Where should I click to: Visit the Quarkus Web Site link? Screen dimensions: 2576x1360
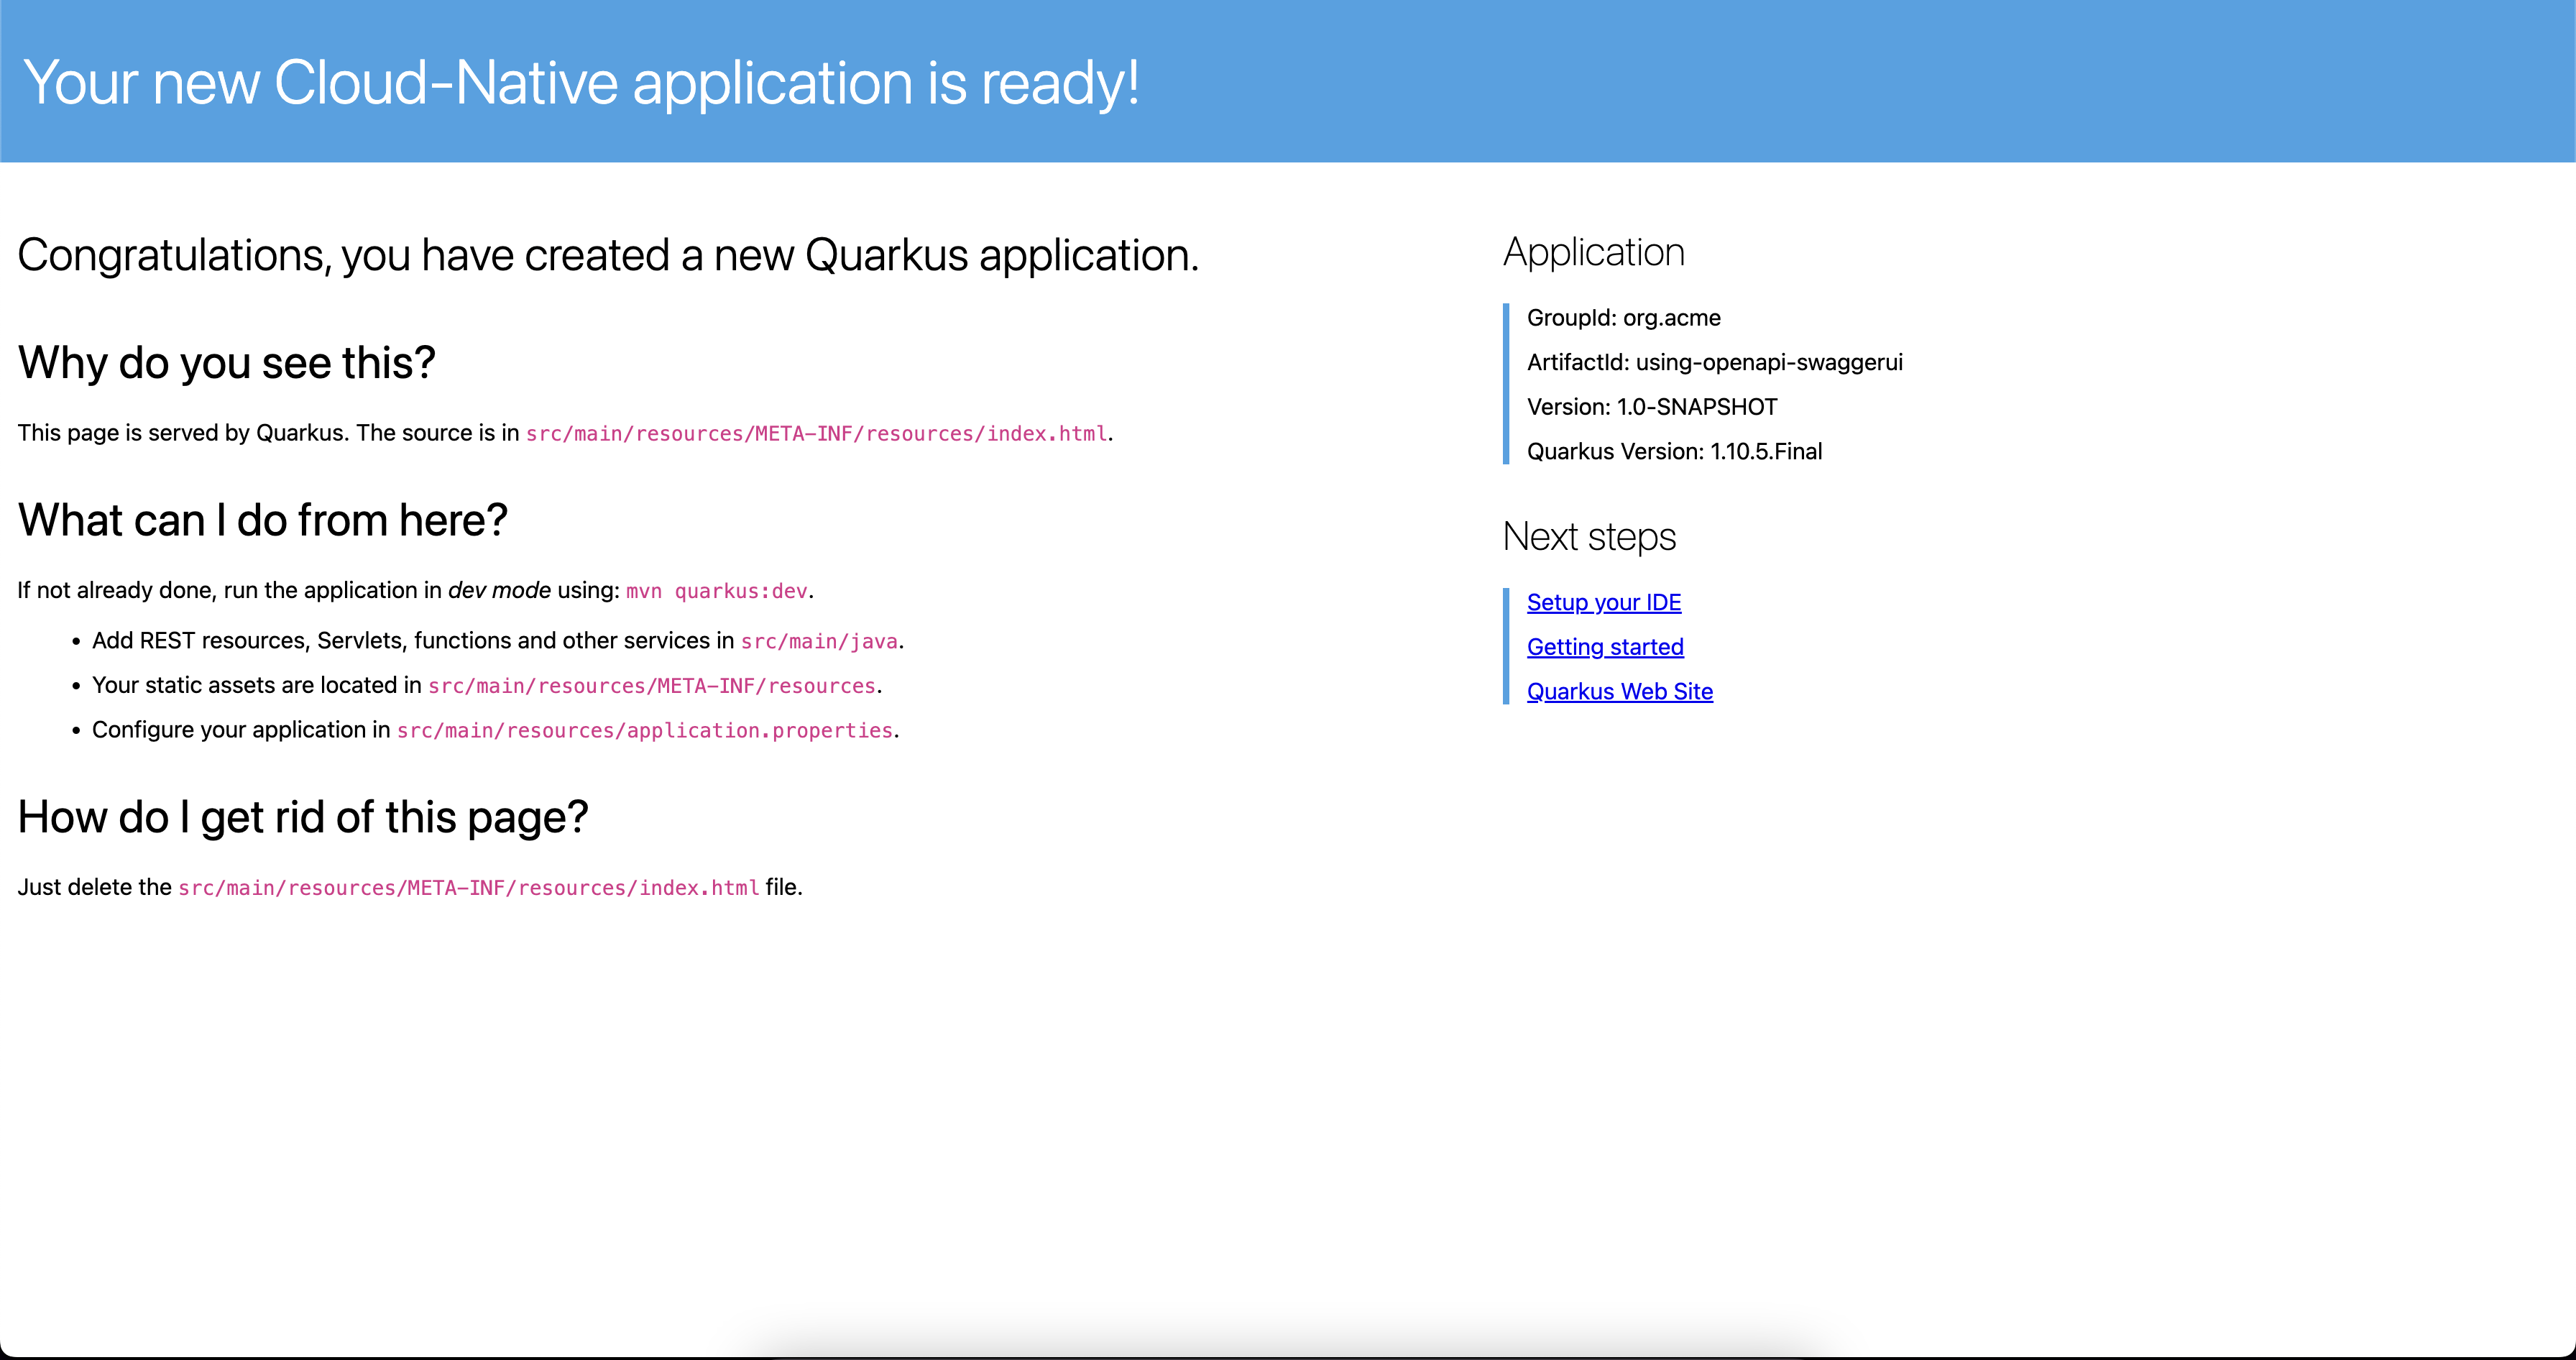click(x=1620, y=691)
